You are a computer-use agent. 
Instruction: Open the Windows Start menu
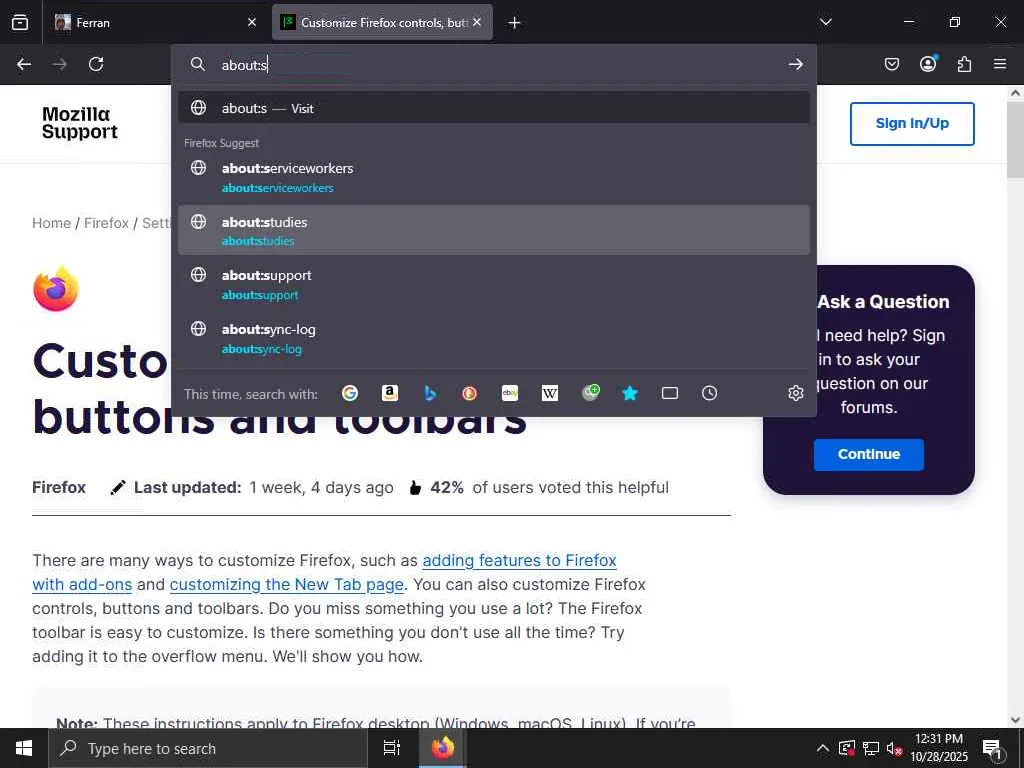point(24,748)
